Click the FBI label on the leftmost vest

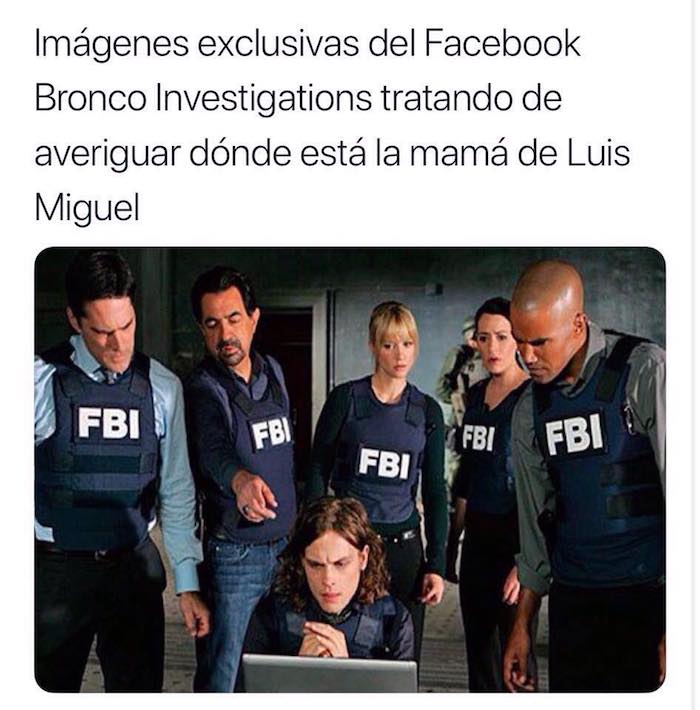(x=109, y=423)
